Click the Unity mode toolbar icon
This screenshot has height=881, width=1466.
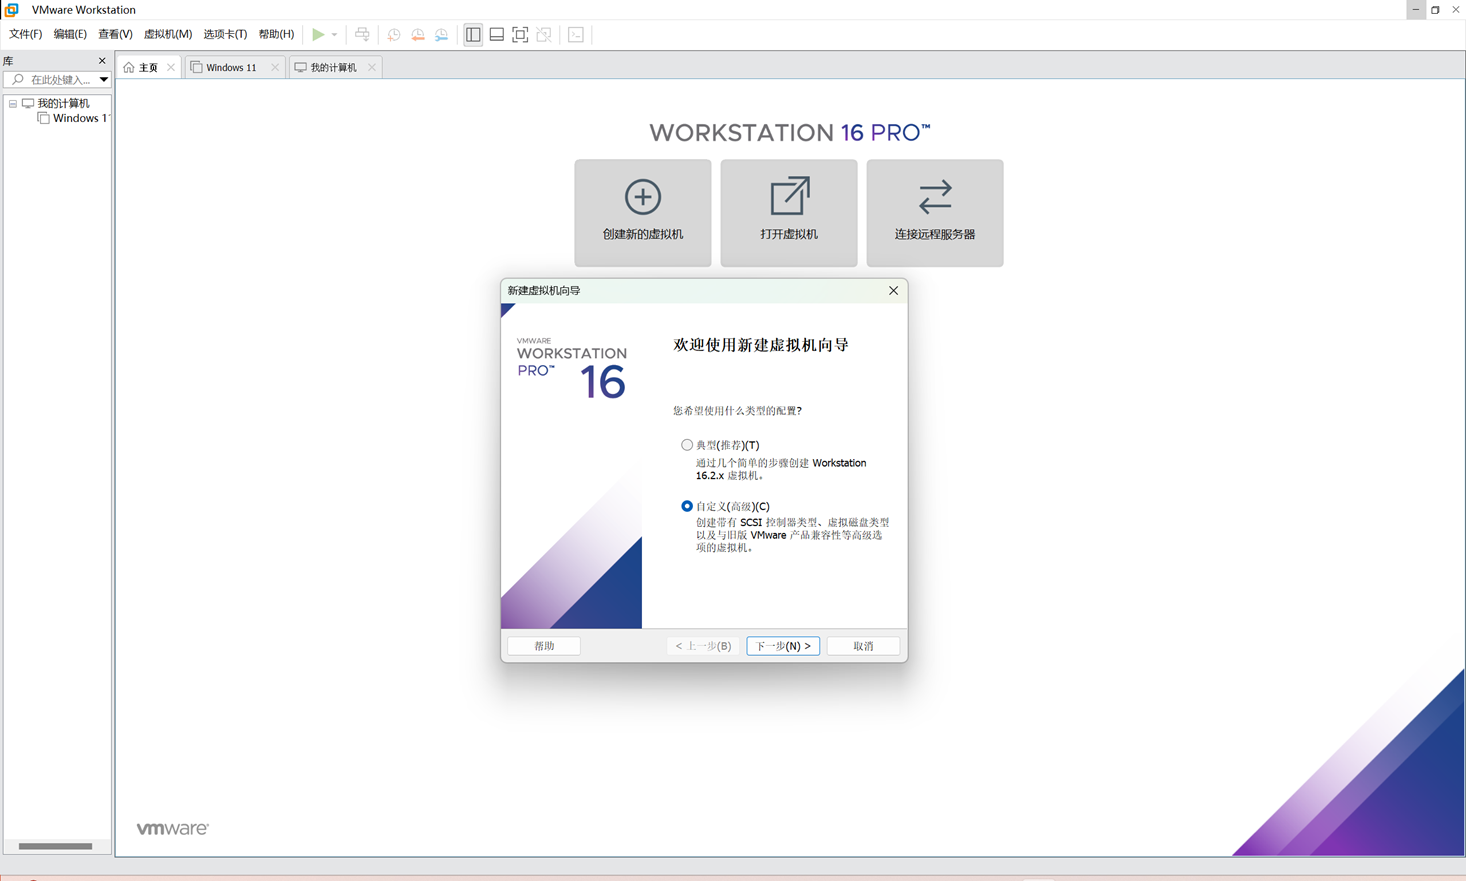(x=545, y=35)
